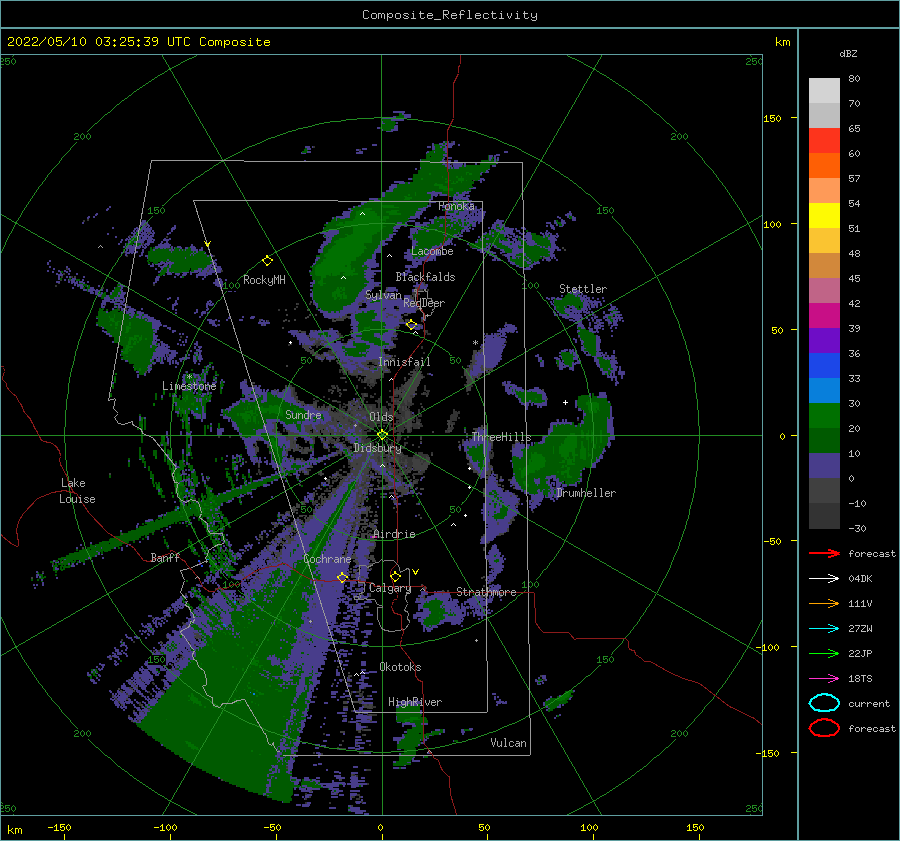
Task: Click the Didsbury label
Action: click(x=377, y=448)
